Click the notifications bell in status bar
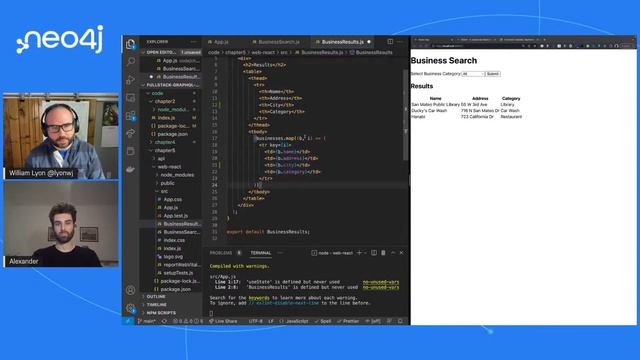640x360 pixels. [x=400, y=321]
